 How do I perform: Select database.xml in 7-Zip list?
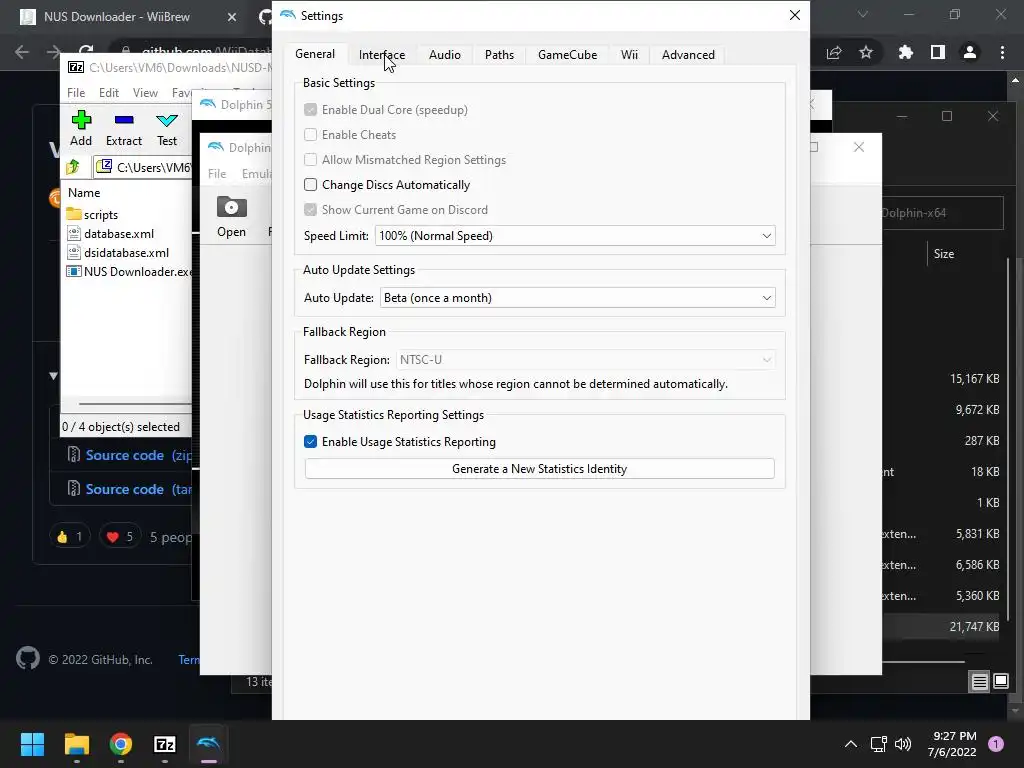[110, 234]
